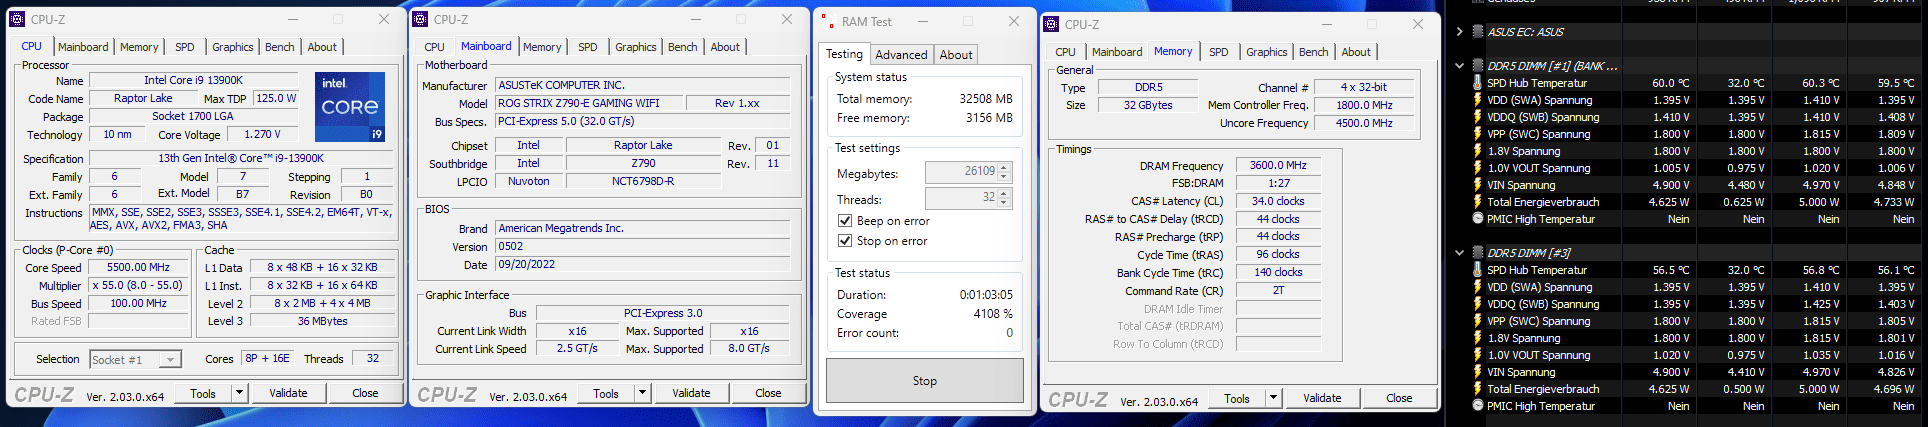Click Validate in CPU-Z Mainboard window
1928x427 pixels.
(691, 393)
